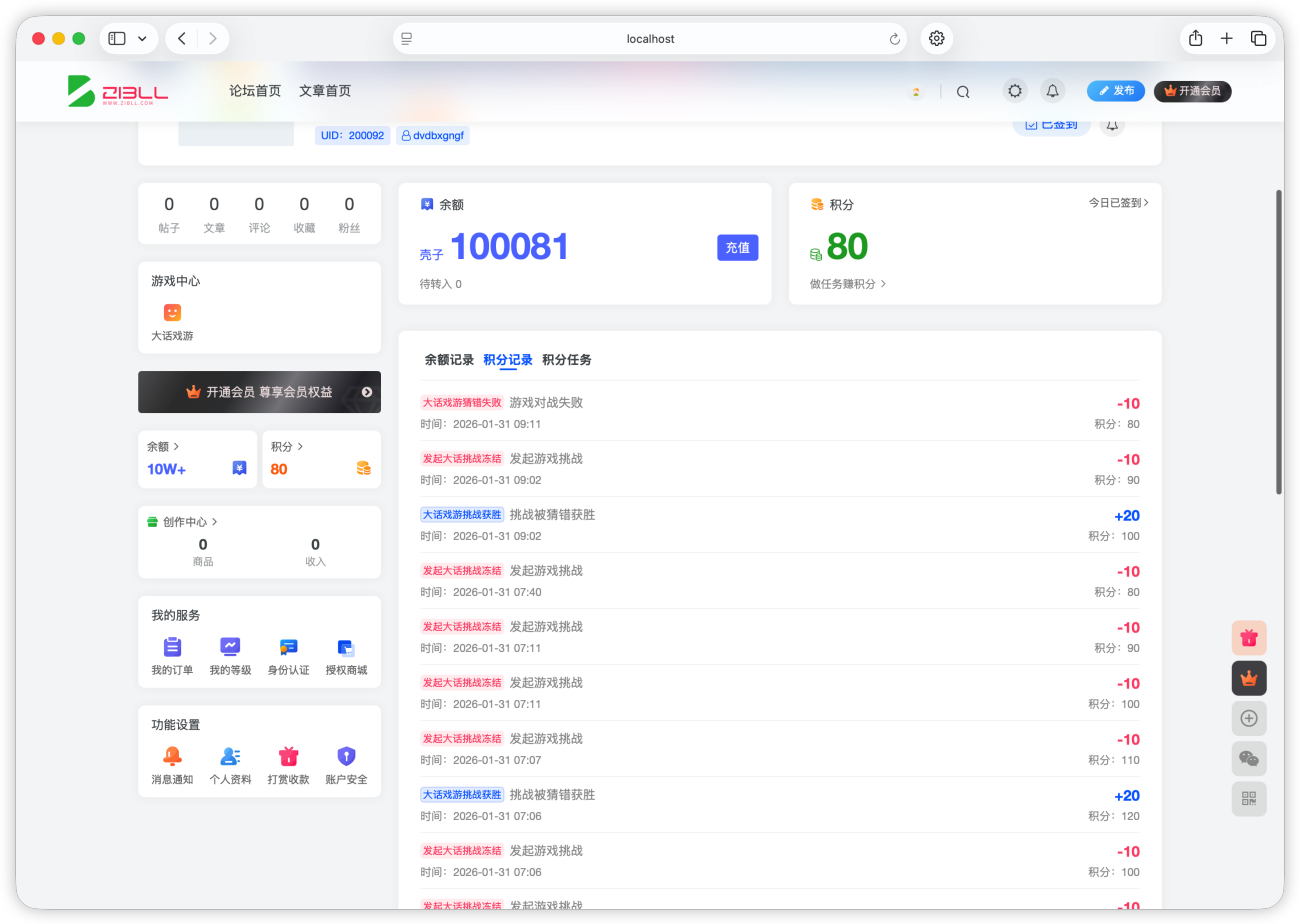The image size is (1300, 924).
Task: Open the 大话戏游 game icon
Action: (x=172, y=312)
